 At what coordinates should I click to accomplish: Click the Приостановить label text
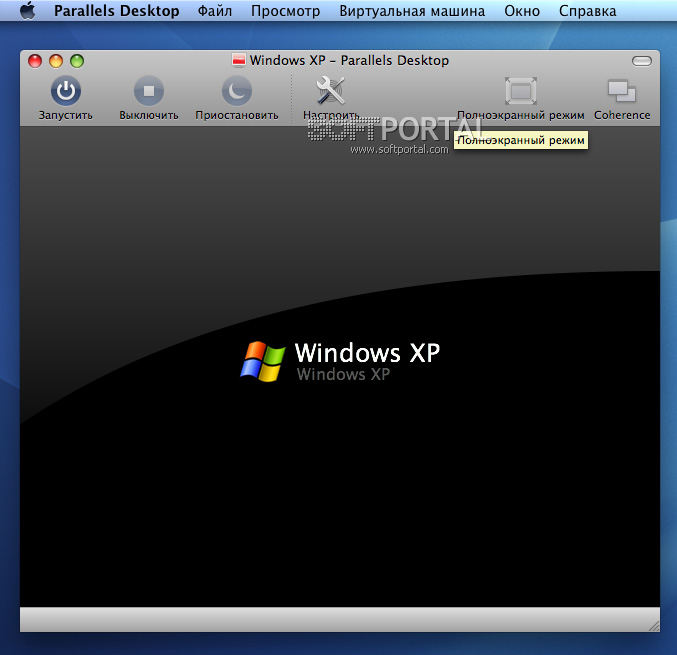click(237, 115)
